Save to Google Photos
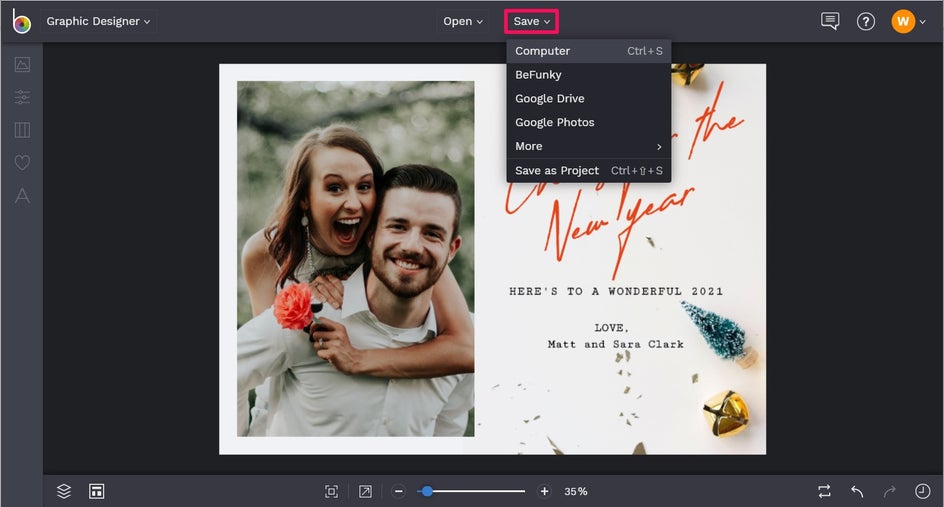The image size is (944, 507). 589,122
